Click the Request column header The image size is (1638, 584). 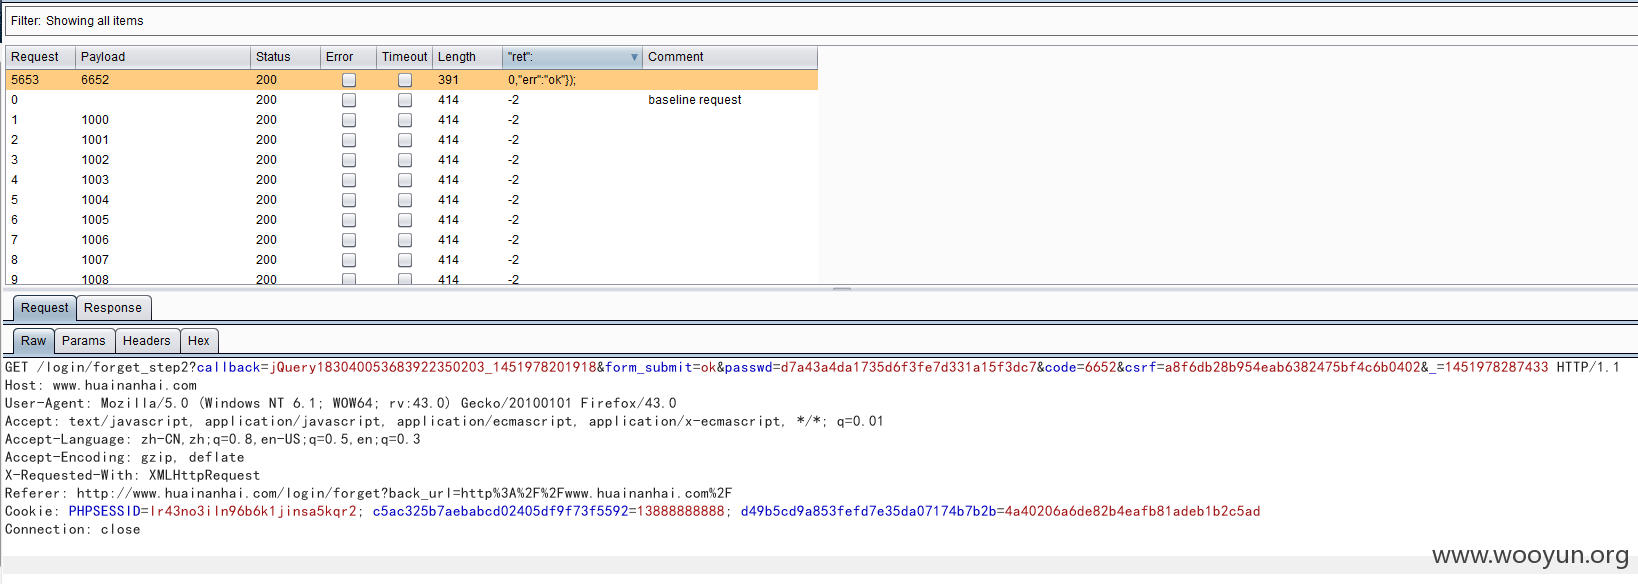coord(40,57)
